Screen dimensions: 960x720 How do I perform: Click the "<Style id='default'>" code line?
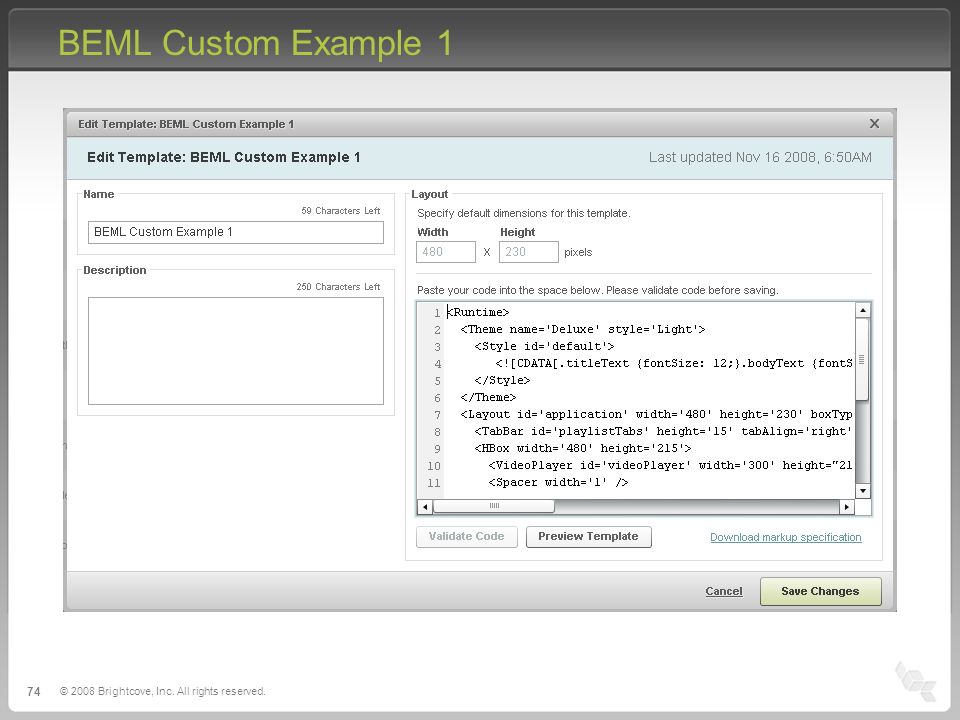click(x=544, y=347)
